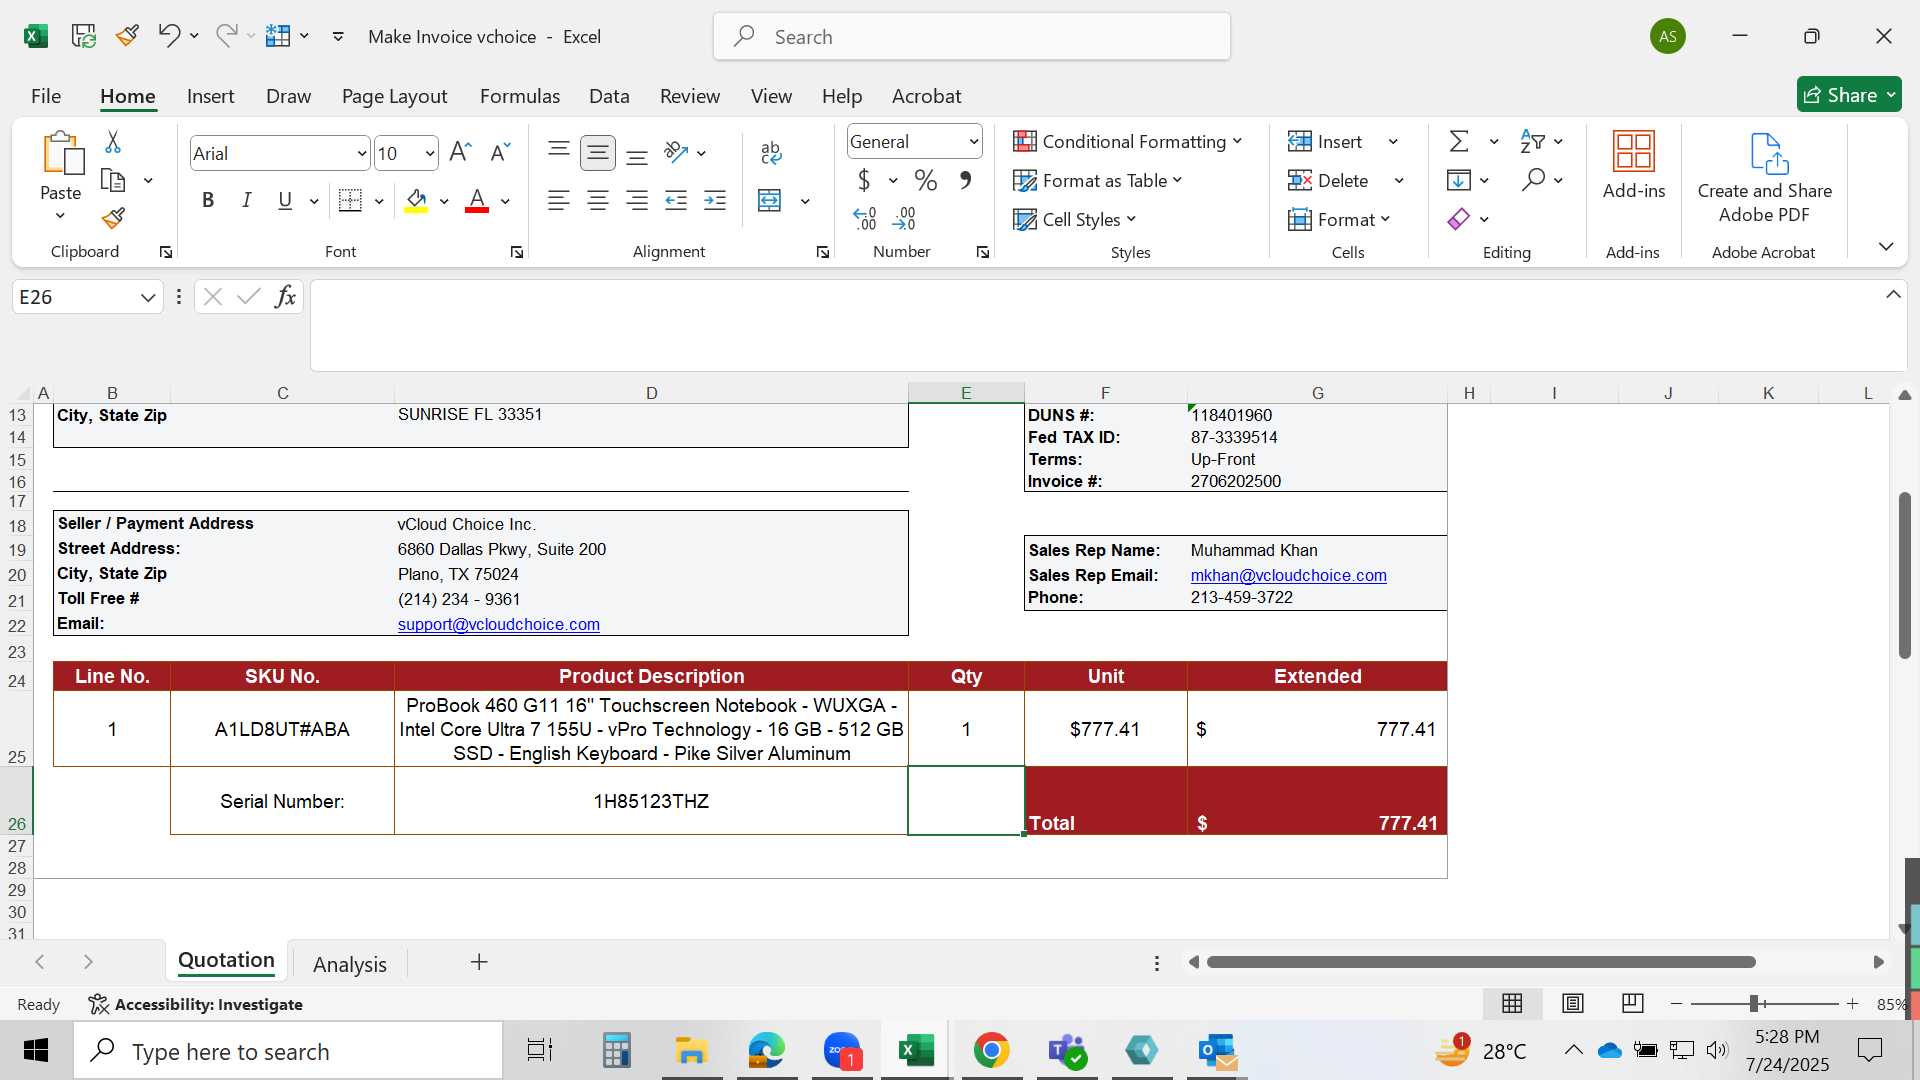Toggle Bold formatting

tap(208, 201)
